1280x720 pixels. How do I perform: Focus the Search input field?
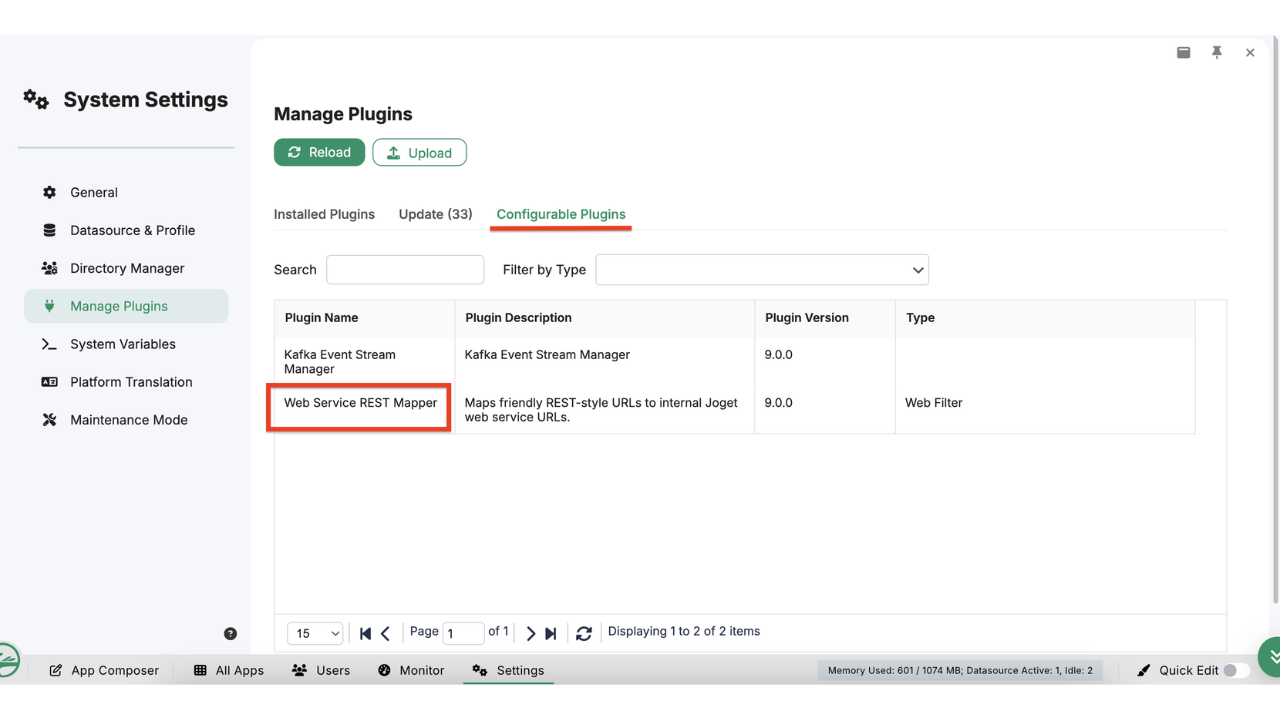pyautogui.click(x=405, y=269)
